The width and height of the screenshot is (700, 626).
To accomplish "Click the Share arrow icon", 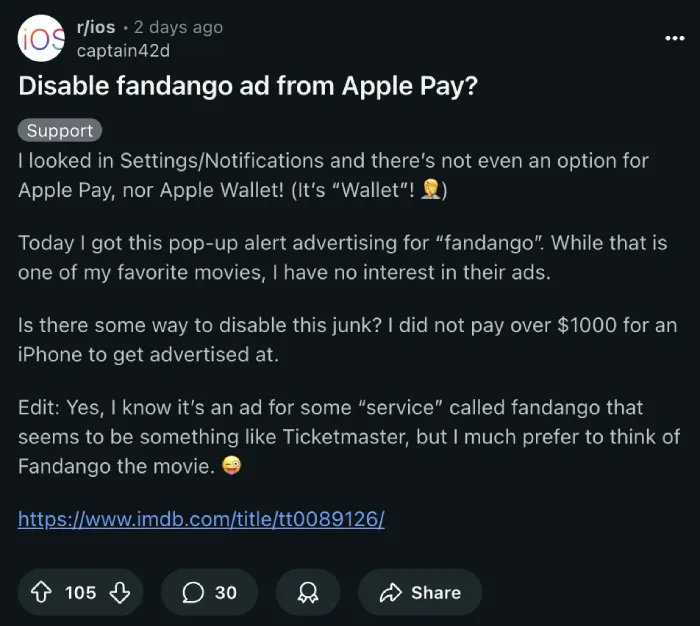I will tap(391, 593).
